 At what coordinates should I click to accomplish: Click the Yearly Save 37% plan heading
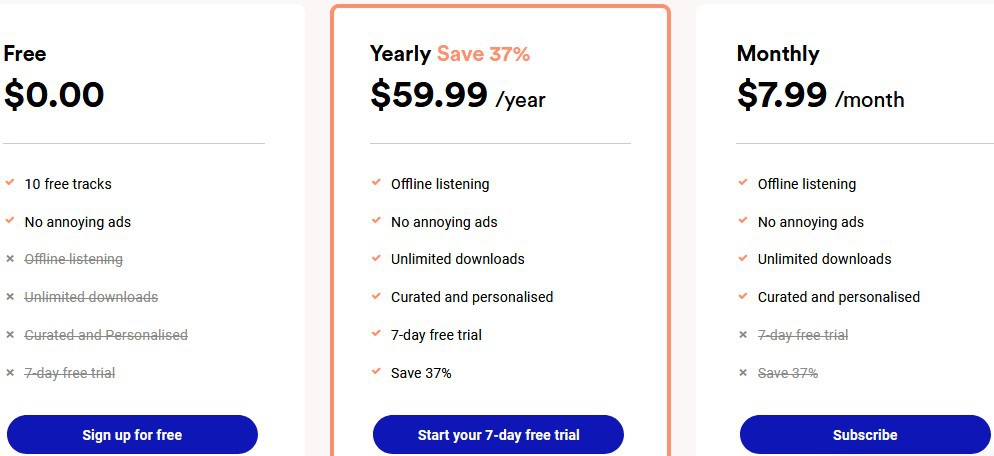450,54
